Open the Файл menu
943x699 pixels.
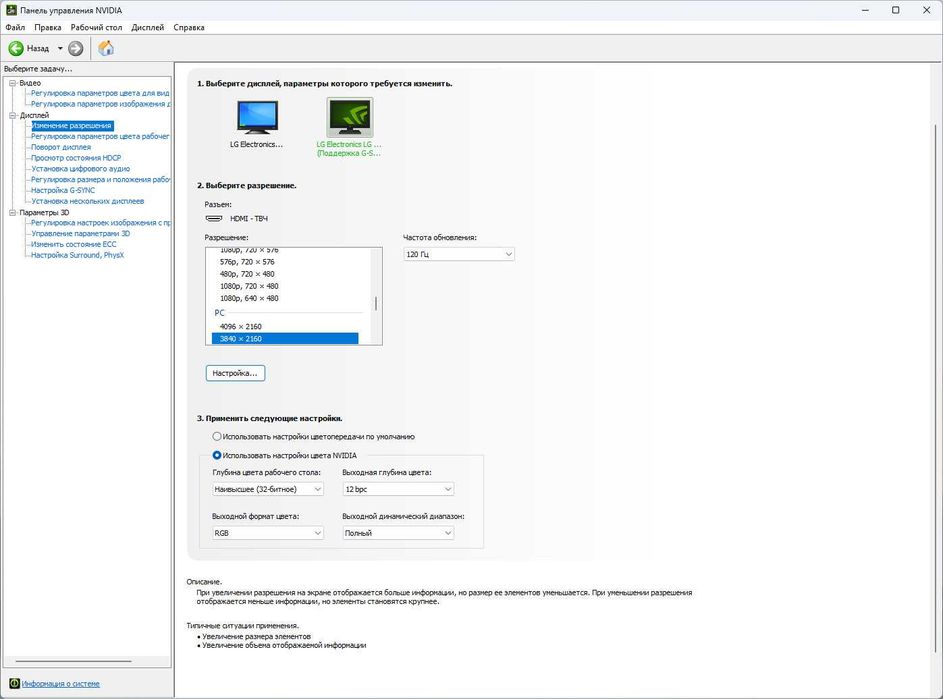[15, 28]
